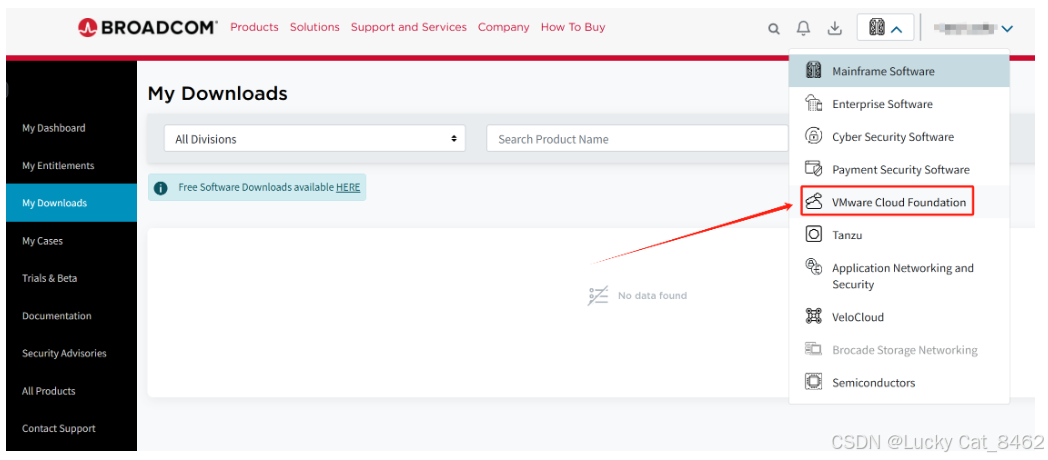Click the HERE free downloads link

[x=348, y=188]
